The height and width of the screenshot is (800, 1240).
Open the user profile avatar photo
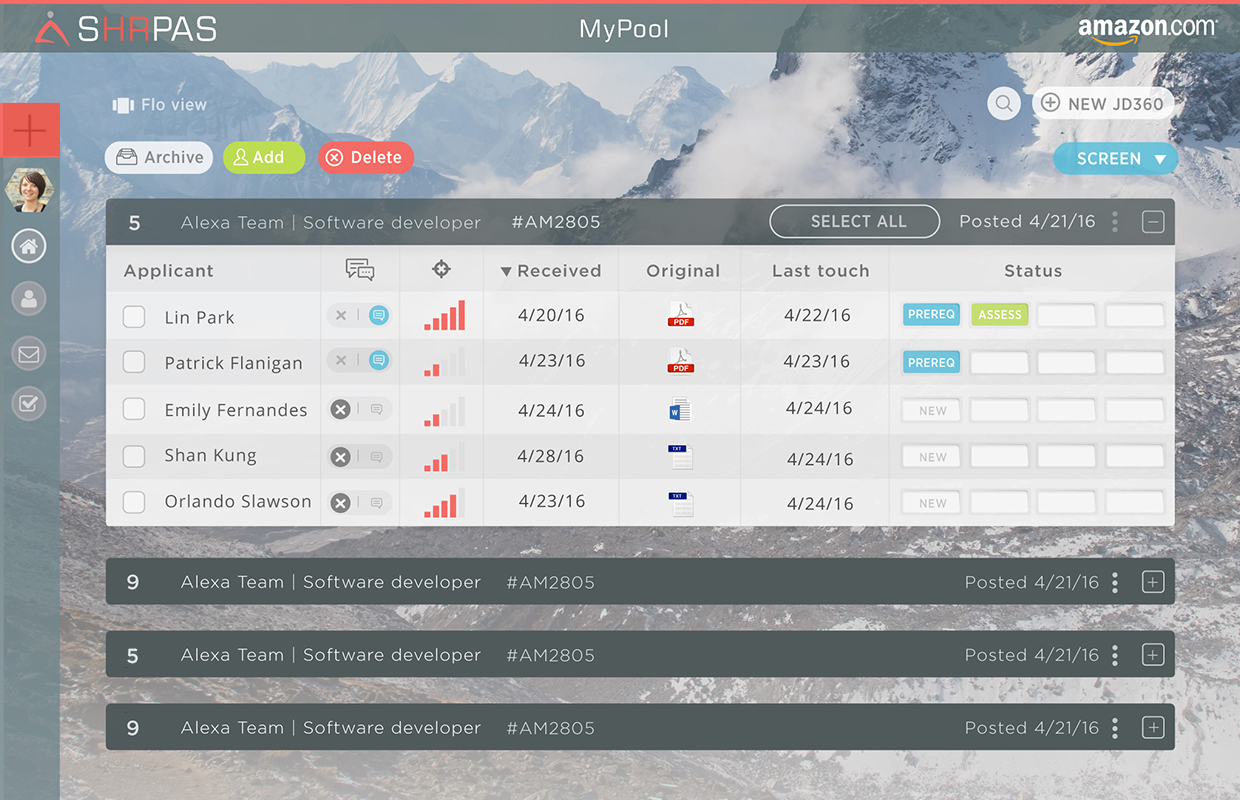point(29,189)
